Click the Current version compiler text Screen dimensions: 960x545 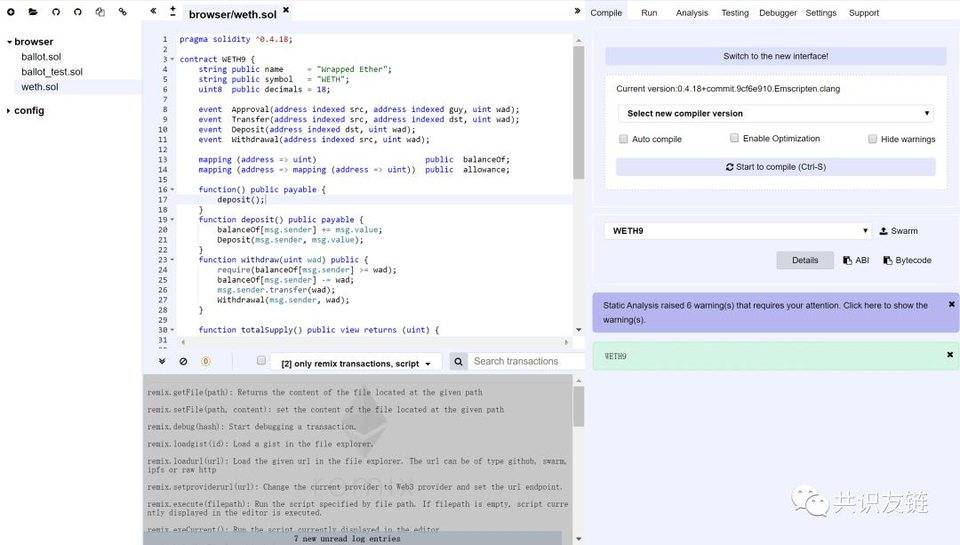tap(728, 89)
